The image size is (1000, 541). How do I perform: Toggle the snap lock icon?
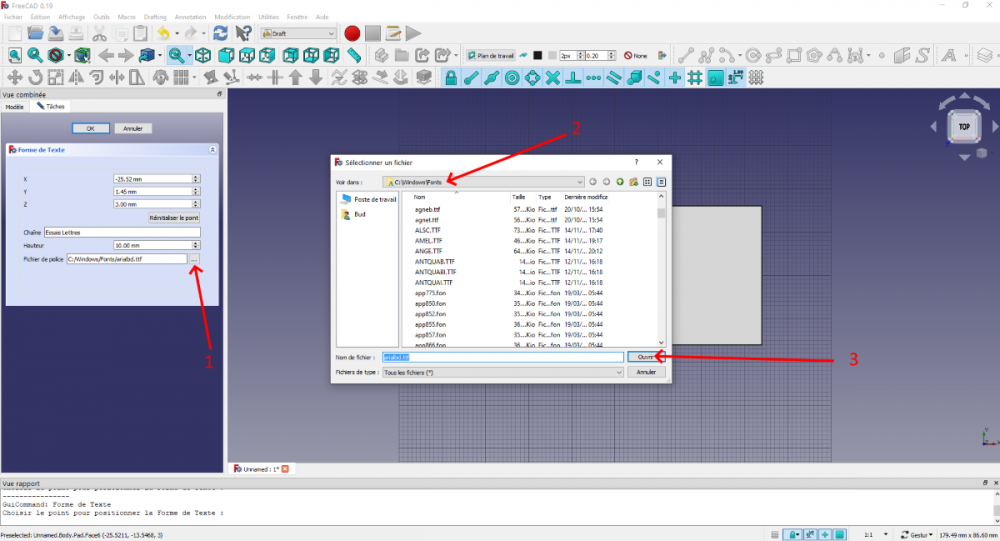tap(451, 78)
